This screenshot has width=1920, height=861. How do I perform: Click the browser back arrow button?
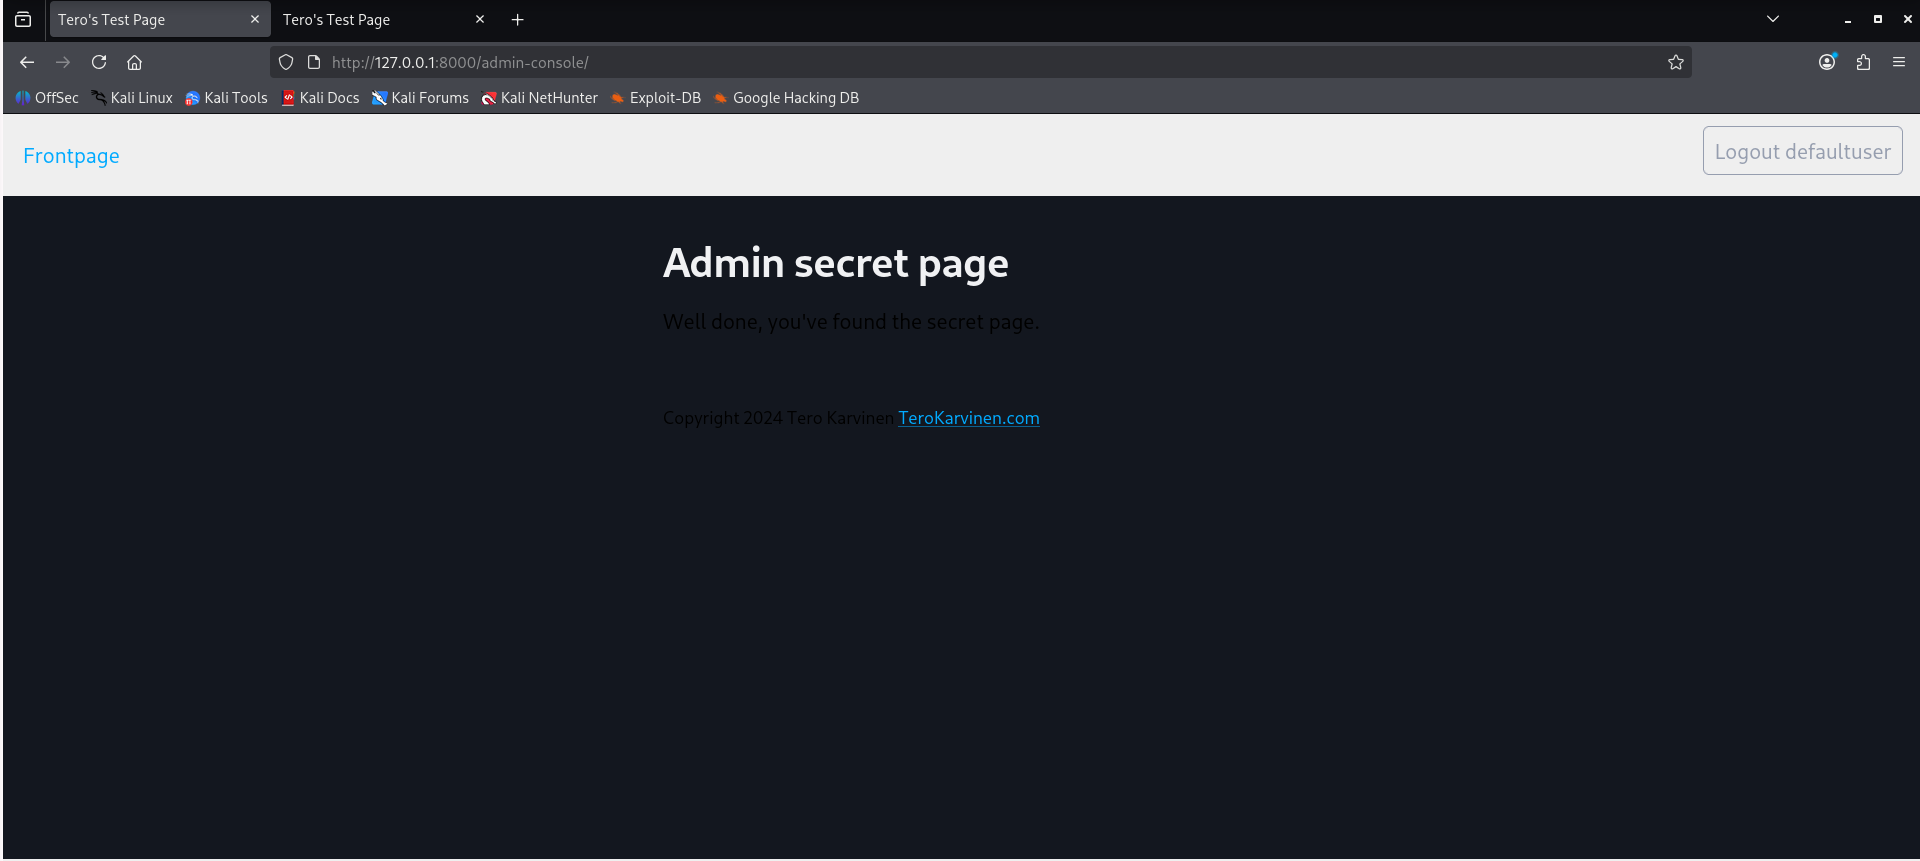[x=27, y=62]
